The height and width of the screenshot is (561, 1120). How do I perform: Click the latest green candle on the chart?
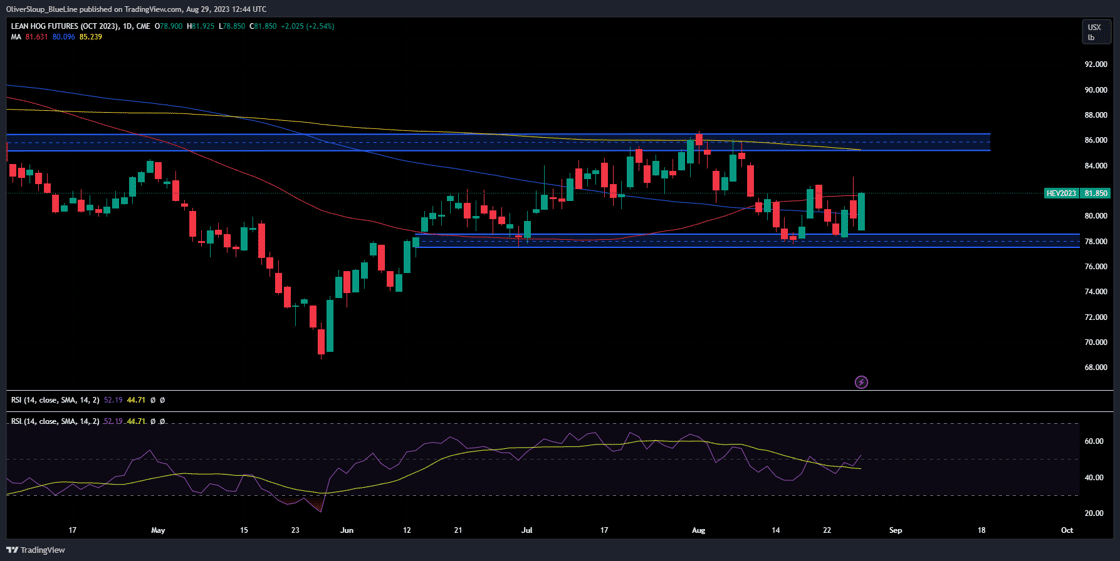tap(861, 211)
